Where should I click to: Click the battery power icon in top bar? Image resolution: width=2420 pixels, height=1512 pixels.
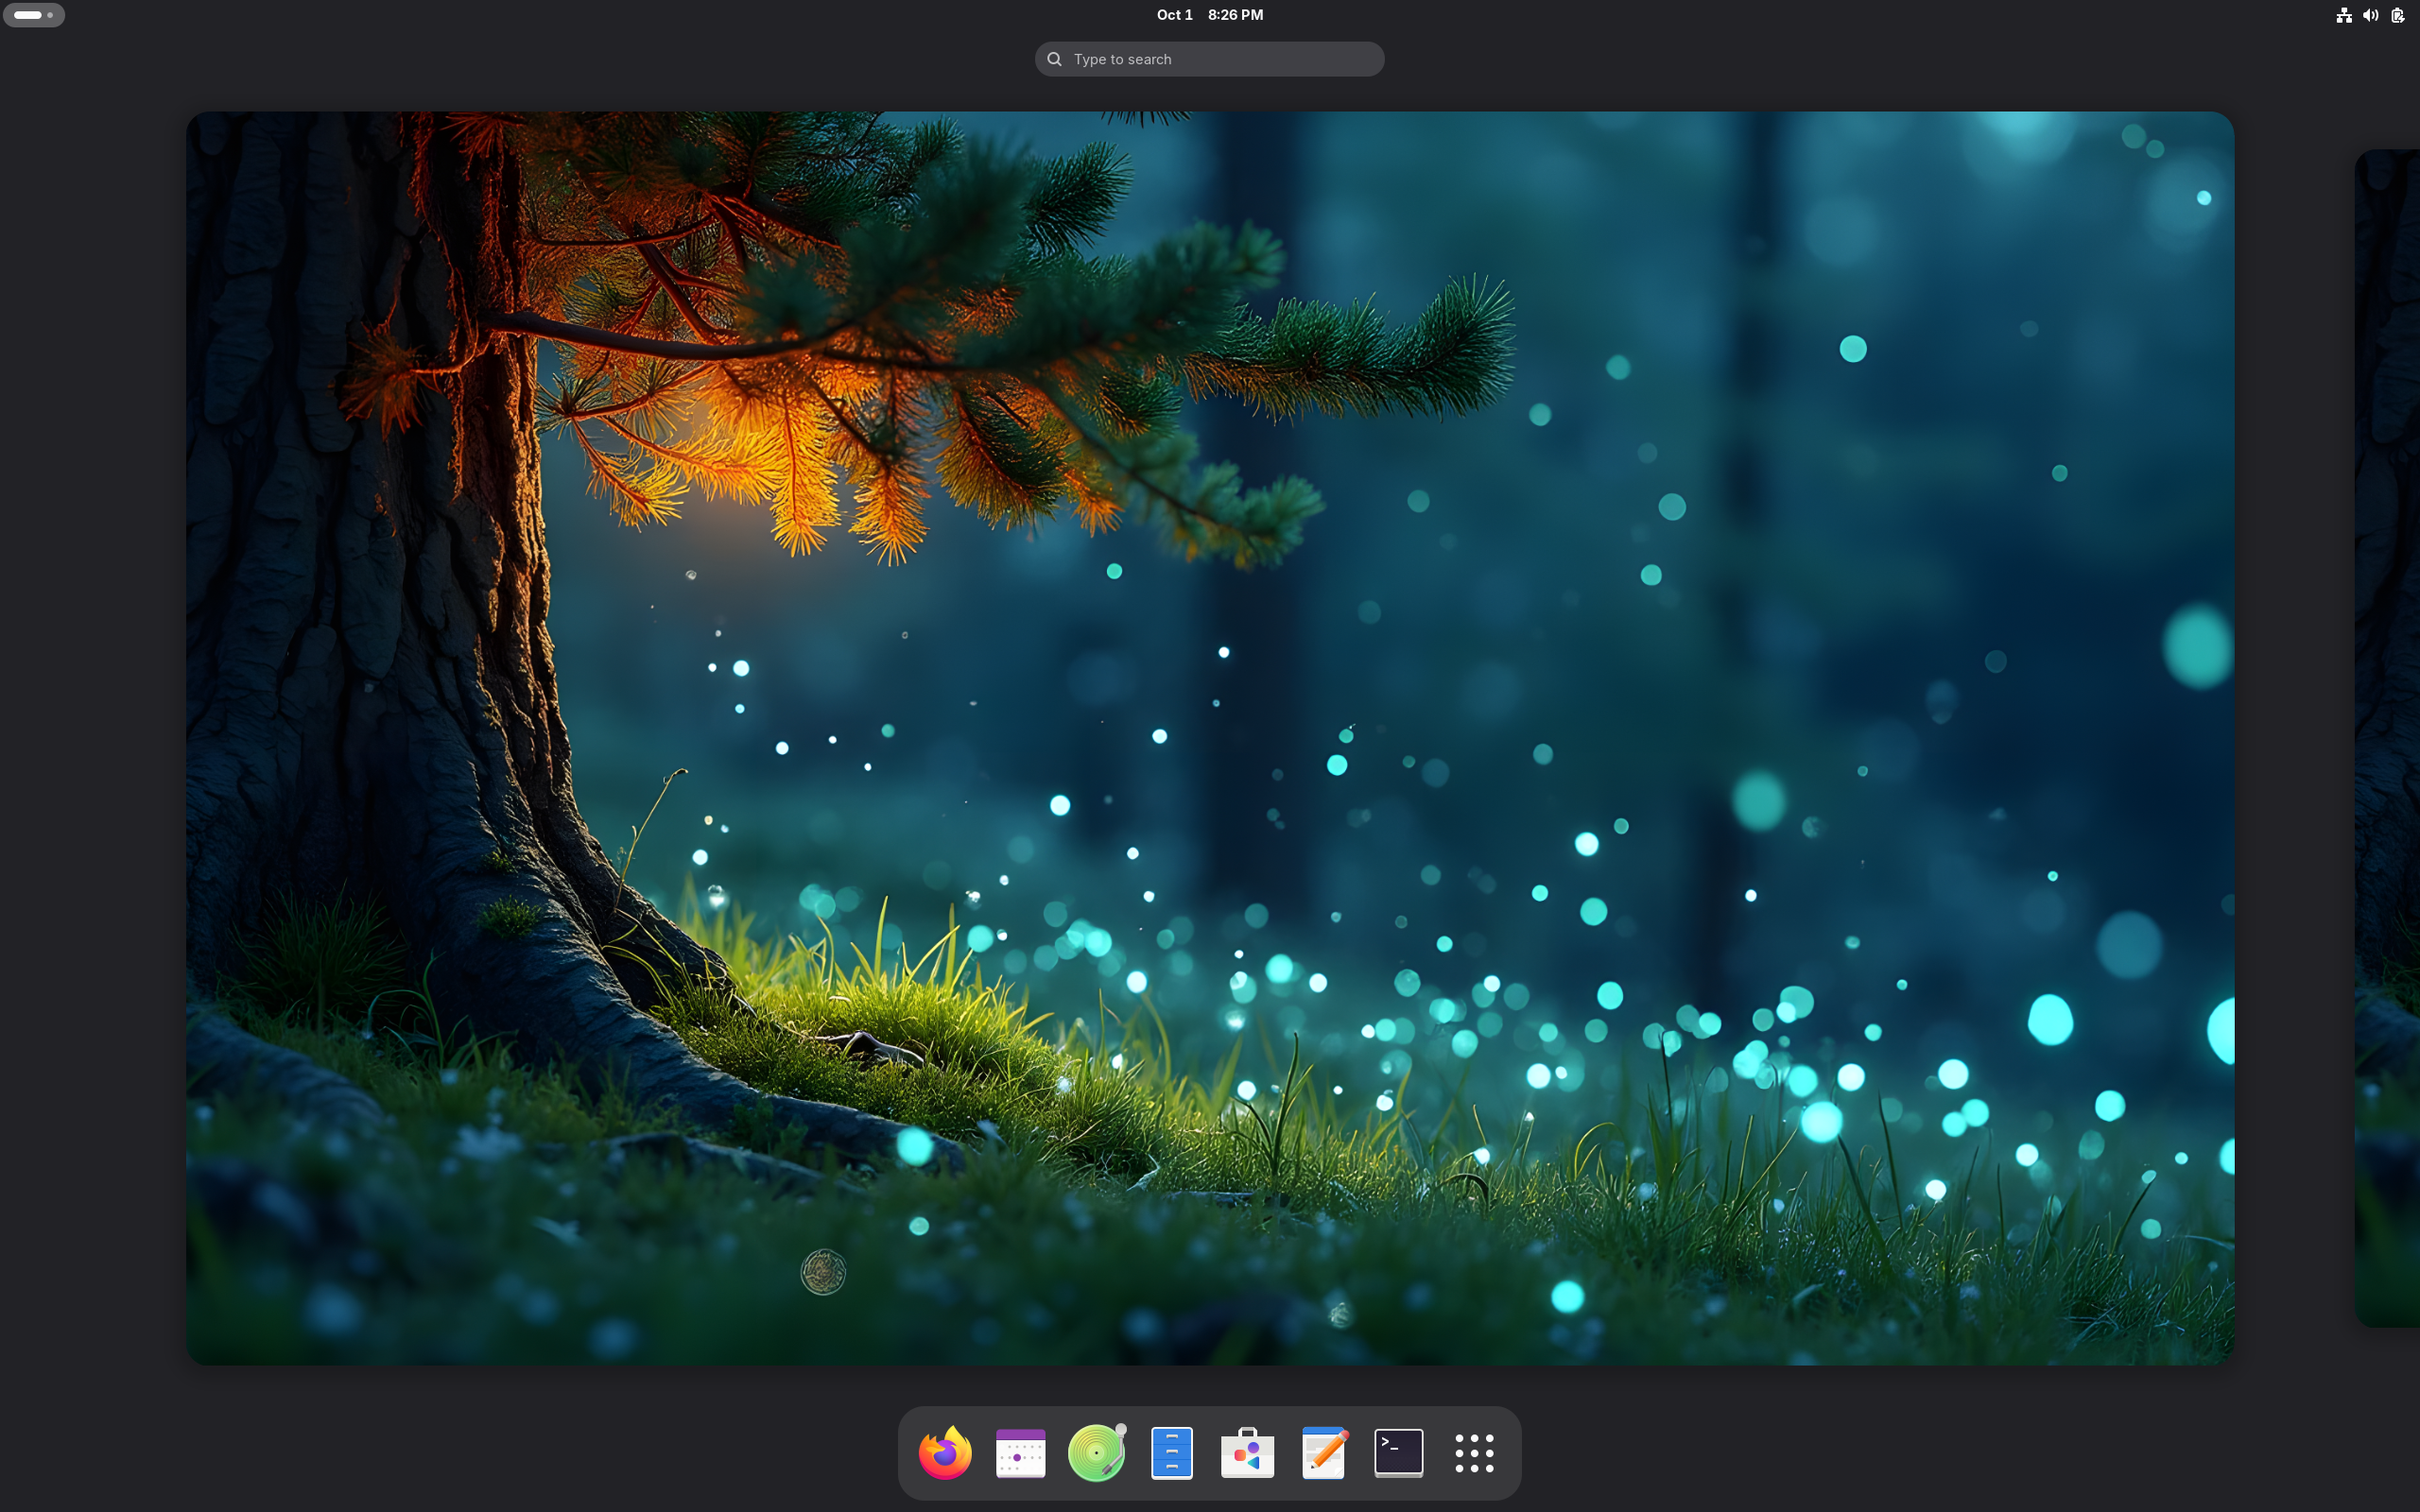[x=2397, y=15]
